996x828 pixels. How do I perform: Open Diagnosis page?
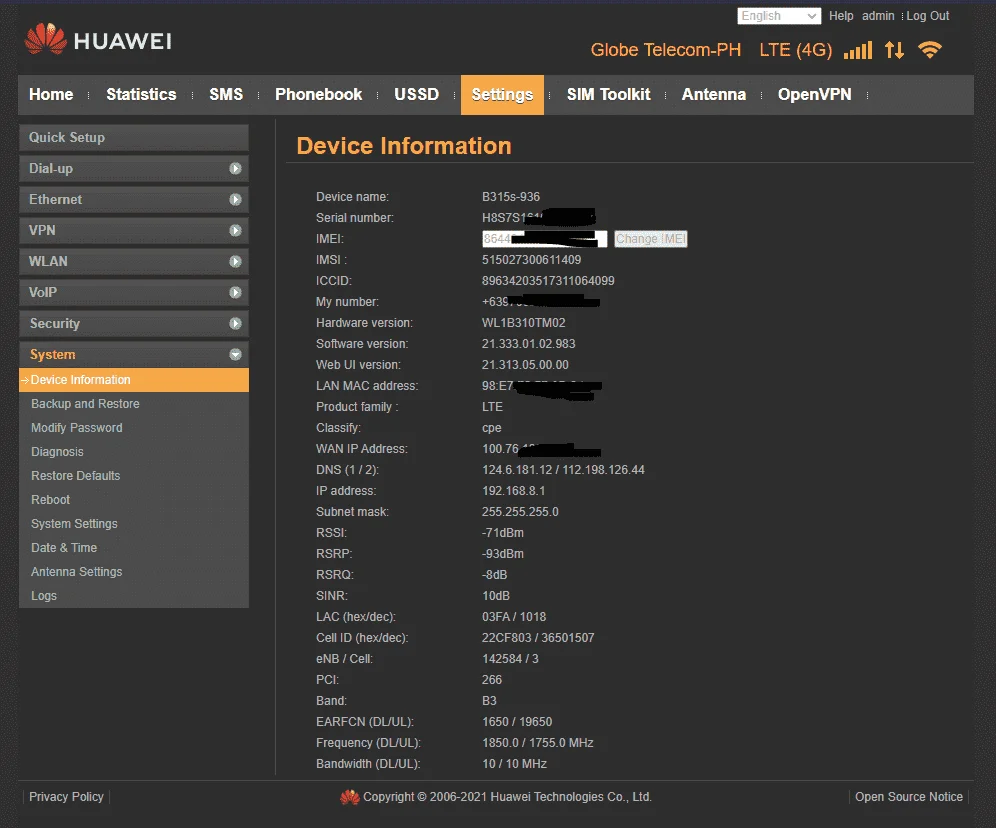pyautogui.click(x=57, y=452)
